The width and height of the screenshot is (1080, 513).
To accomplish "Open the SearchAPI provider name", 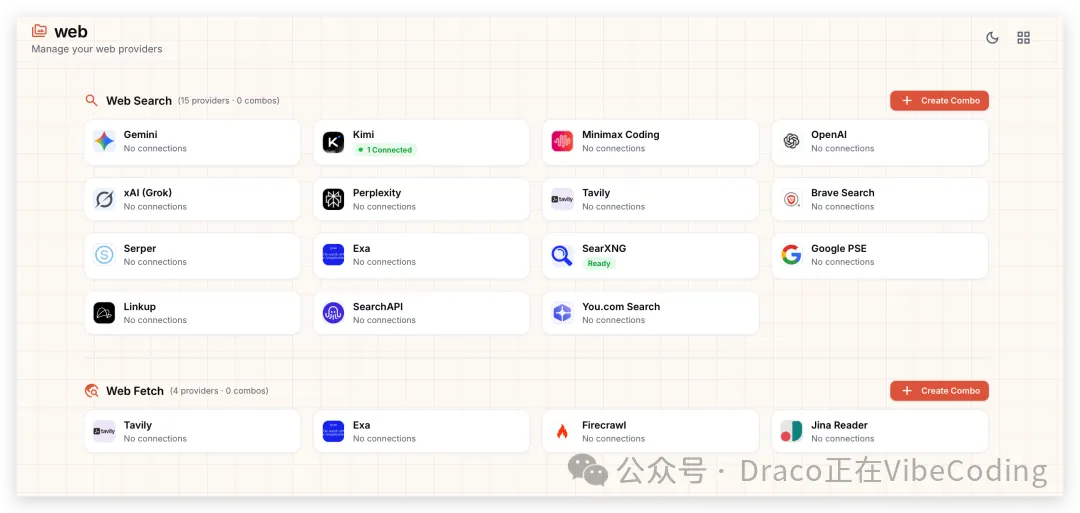I will tap(377, 306).
